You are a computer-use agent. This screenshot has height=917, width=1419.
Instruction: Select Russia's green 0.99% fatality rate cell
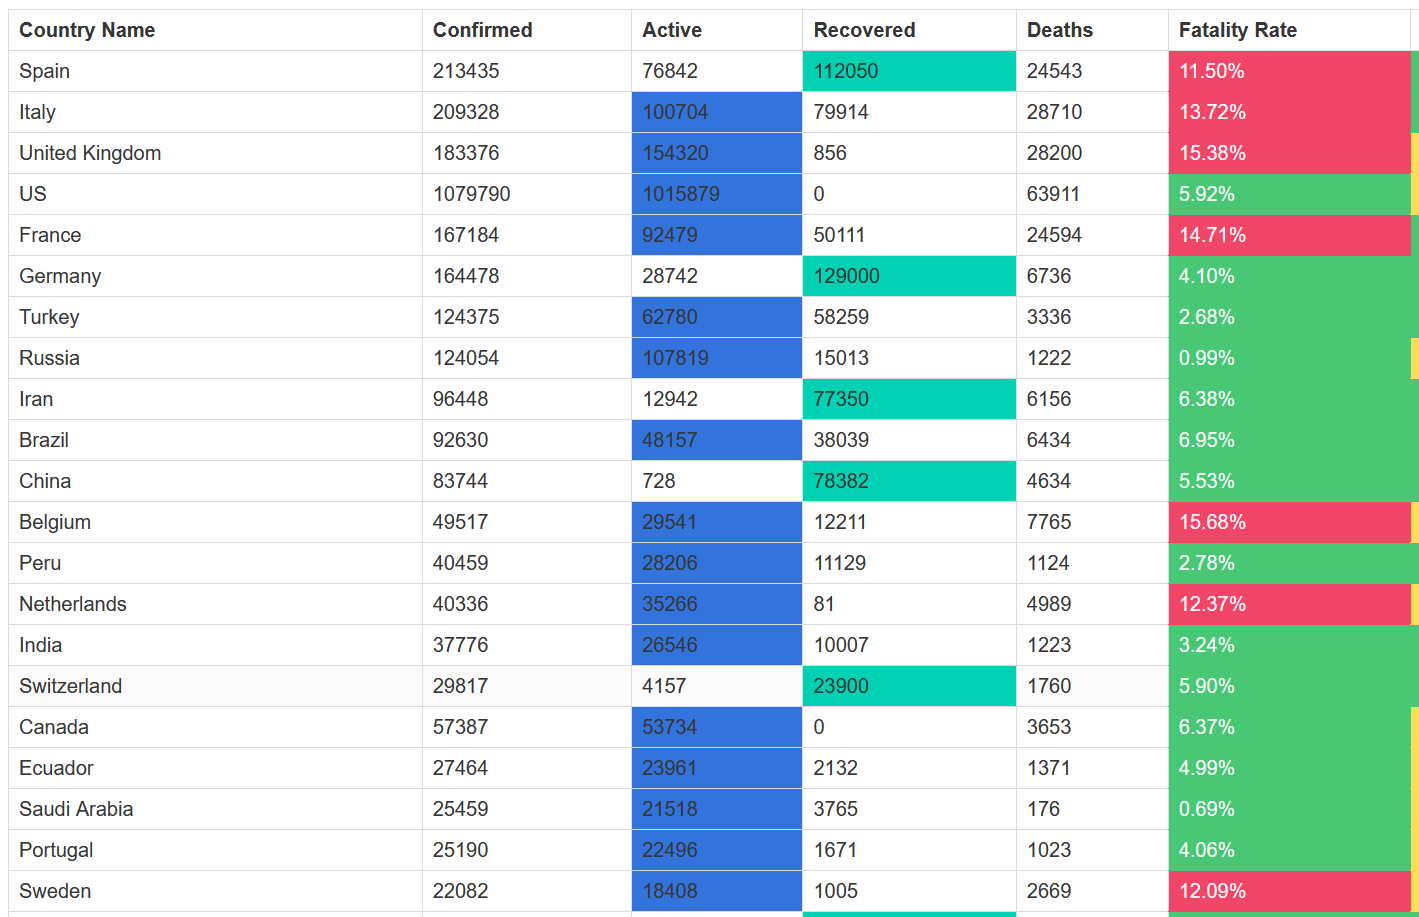point(1288,358)
